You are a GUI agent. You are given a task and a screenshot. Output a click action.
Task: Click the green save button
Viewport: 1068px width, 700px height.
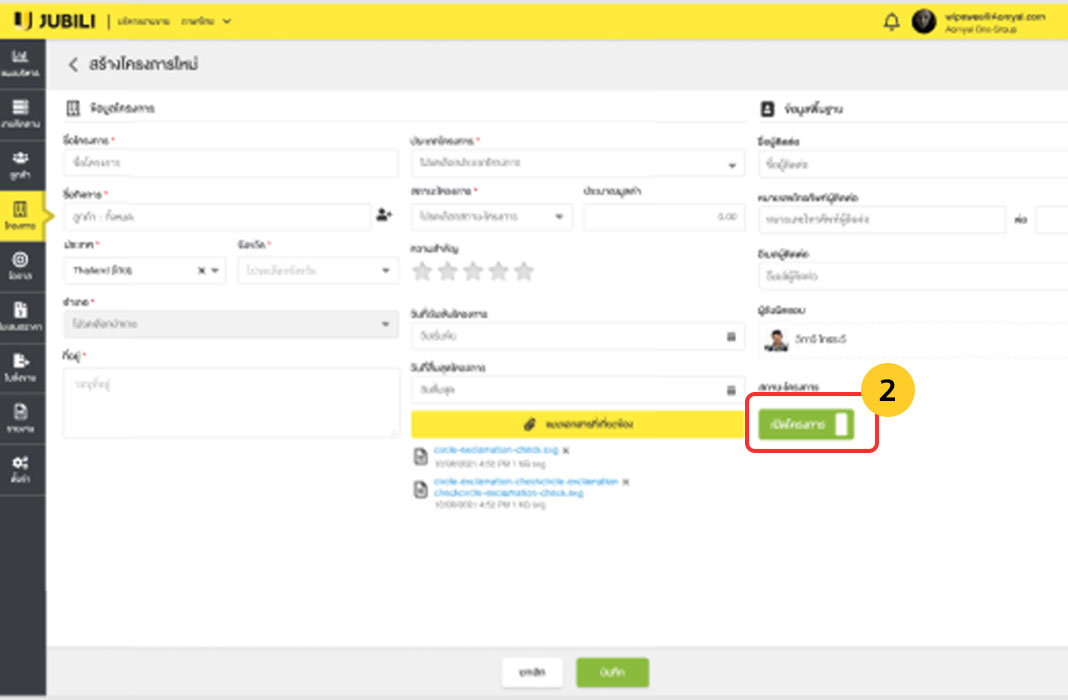pos(612,673)
